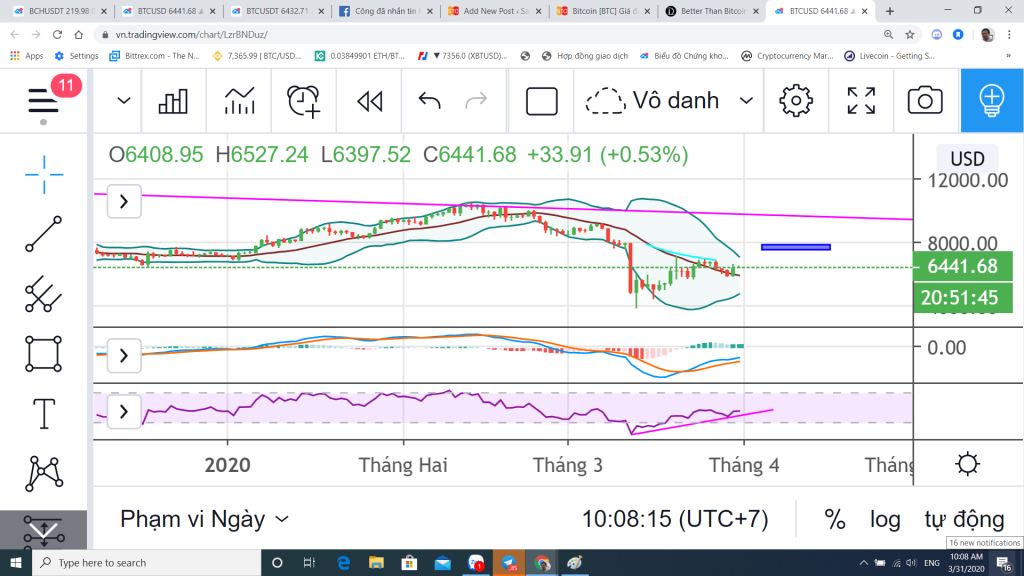The image size is (1024, 576).
Task: Pick the pitchfork tool in left toolbar
Action: 44,293
